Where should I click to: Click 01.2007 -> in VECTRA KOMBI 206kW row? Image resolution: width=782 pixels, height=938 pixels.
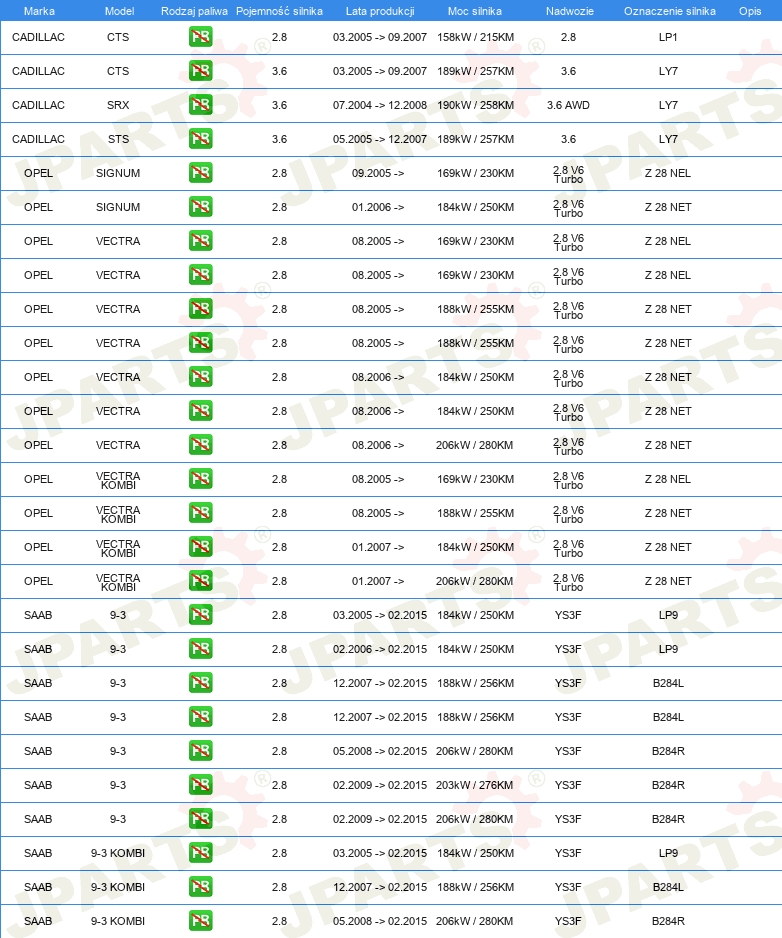[378, 581]
